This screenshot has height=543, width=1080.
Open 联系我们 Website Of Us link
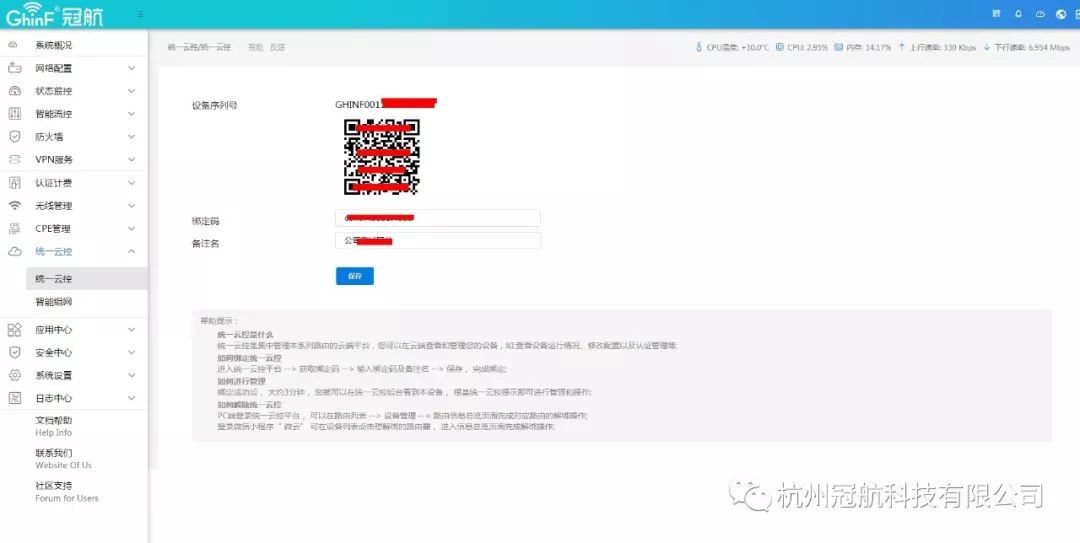click(x=63, y=459)
